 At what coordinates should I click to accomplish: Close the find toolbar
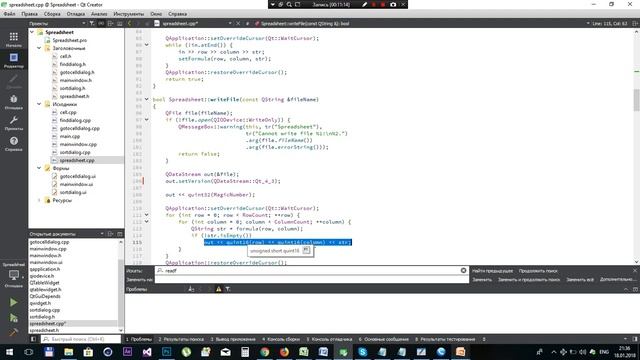click(635, 271)
